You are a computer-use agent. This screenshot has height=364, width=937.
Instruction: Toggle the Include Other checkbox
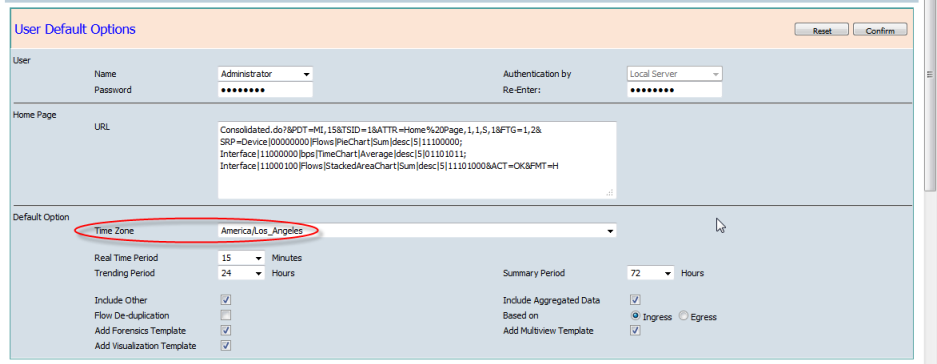click(x=226, y=300)
